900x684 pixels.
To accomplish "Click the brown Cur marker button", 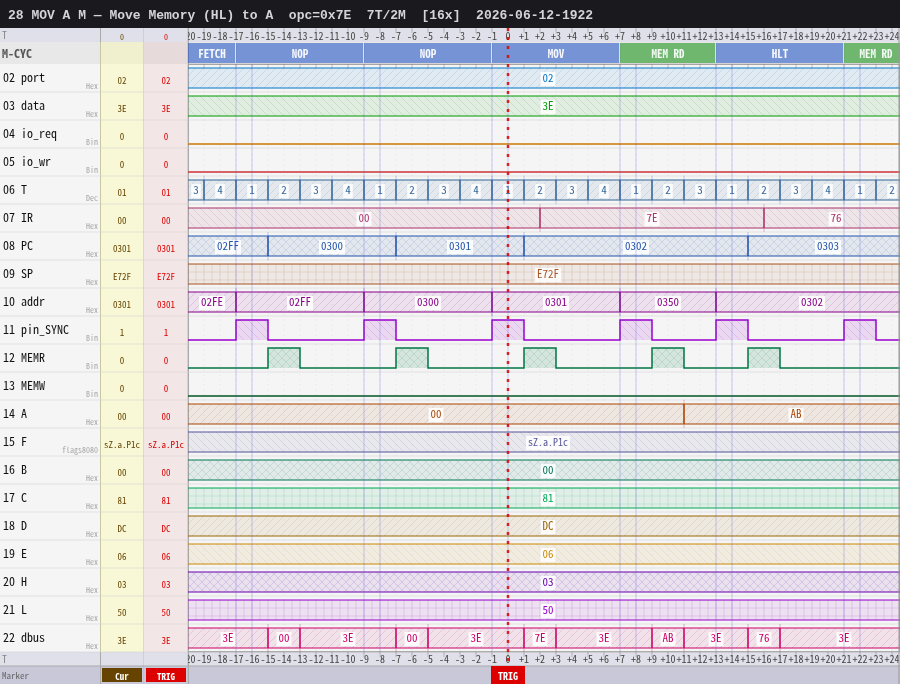I will 122,676.
